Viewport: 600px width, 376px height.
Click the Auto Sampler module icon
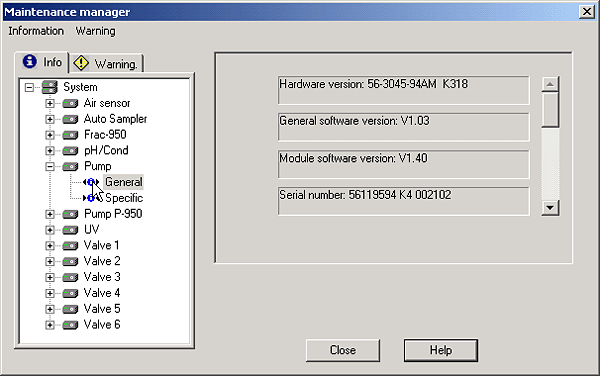click(x=70, y=119)
